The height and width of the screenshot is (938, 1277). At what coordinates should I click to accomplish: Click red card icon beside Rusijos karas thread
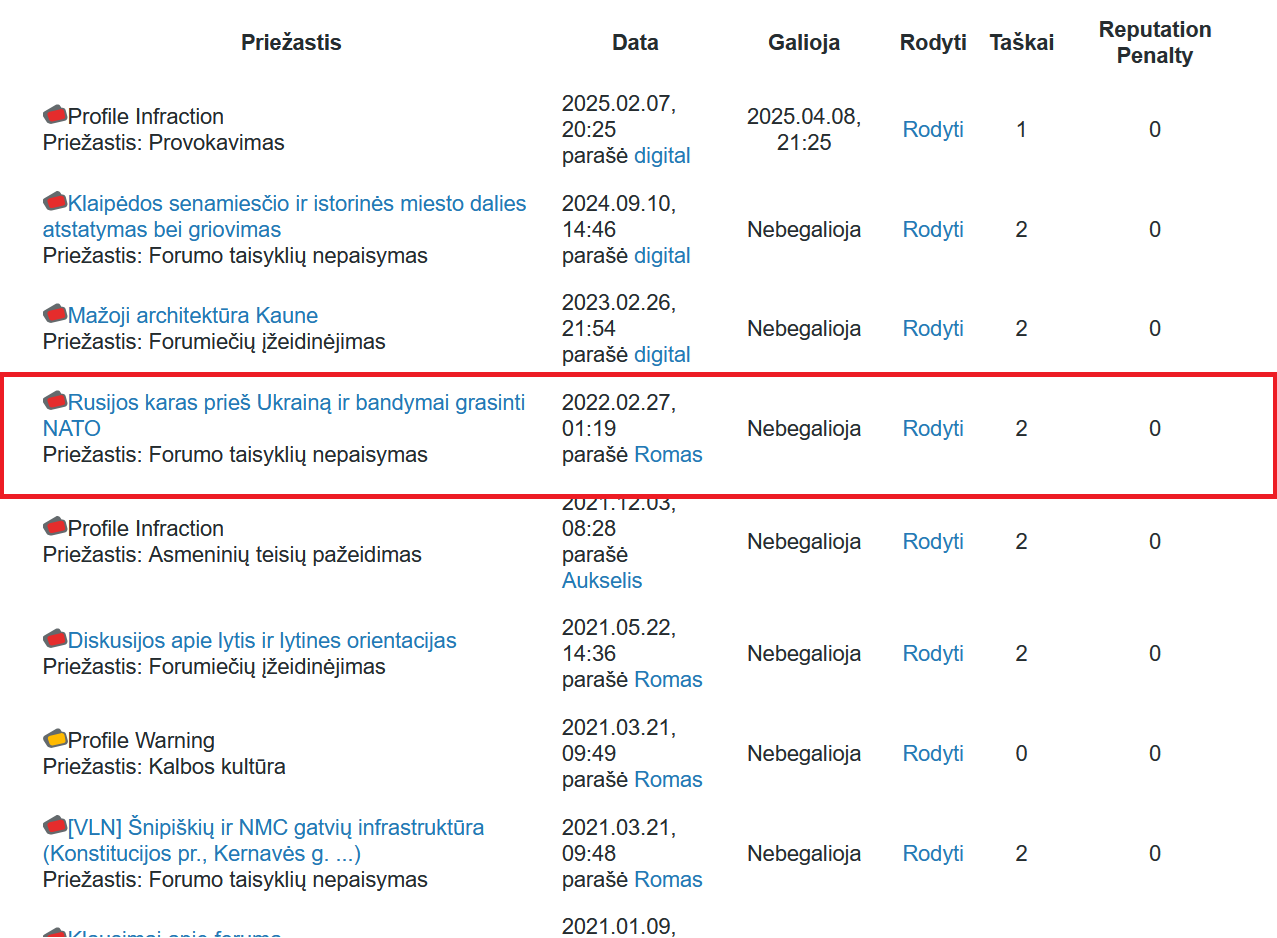55,402
